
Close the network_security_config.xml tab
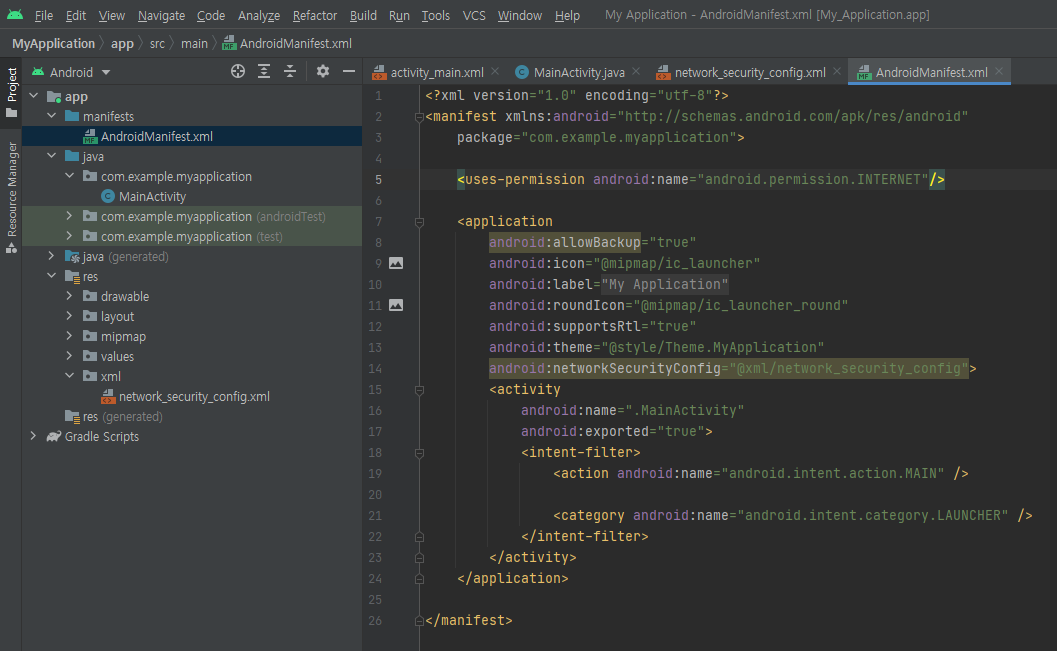[x=837, y=71]
